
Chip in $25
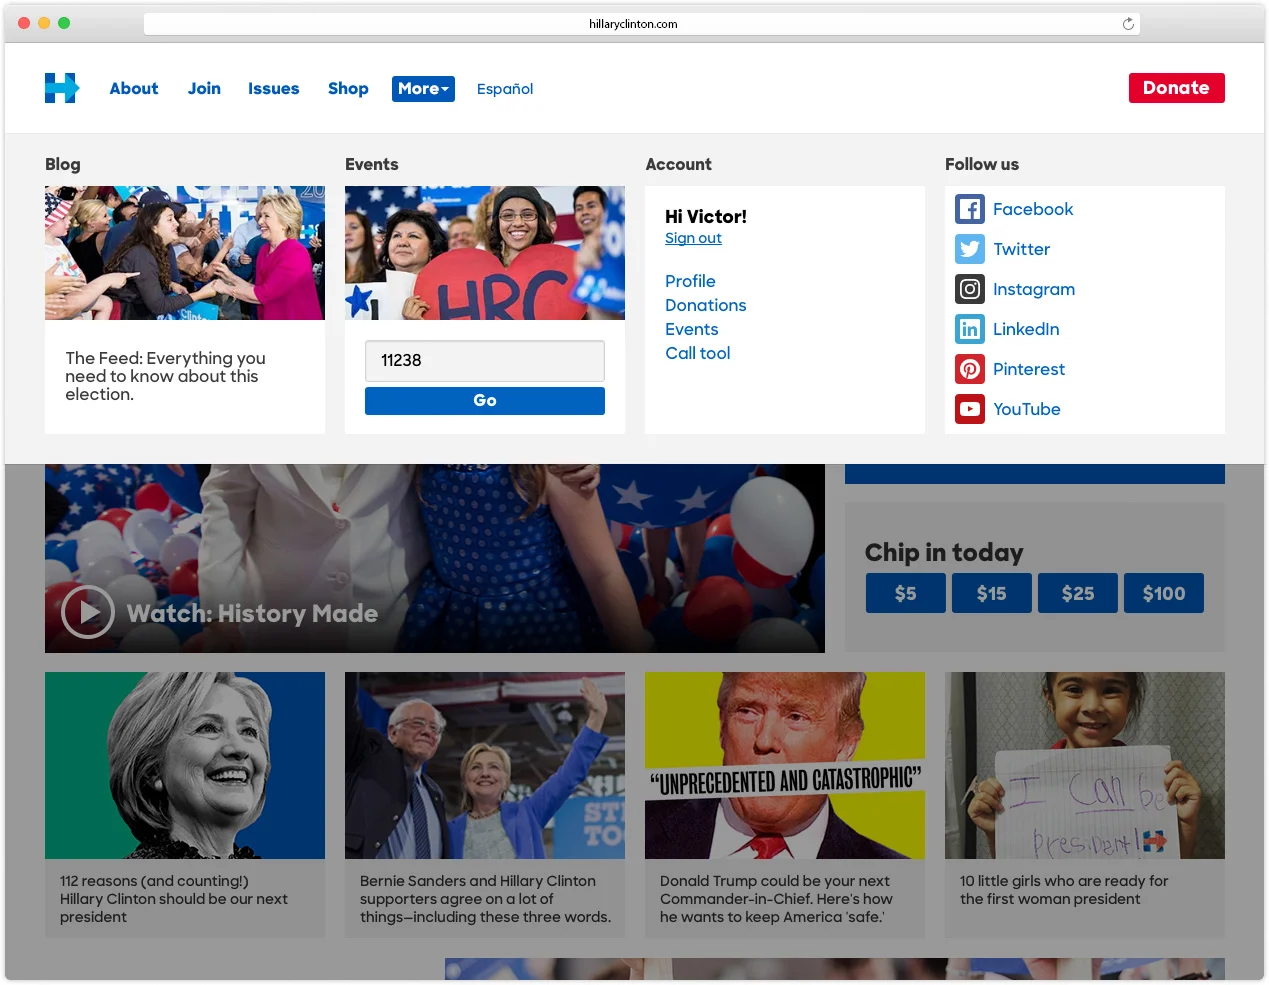(x=1077, y=593)
